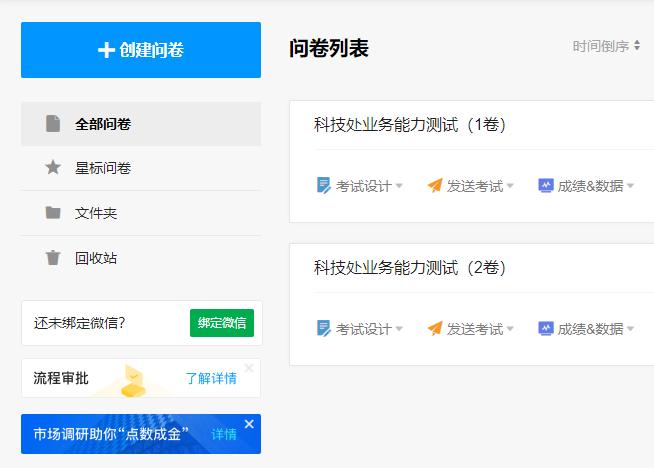This screenshot has height=468, width=654.
Task: Open 回收站 using trash bin icon
Action: pos(53,258)
